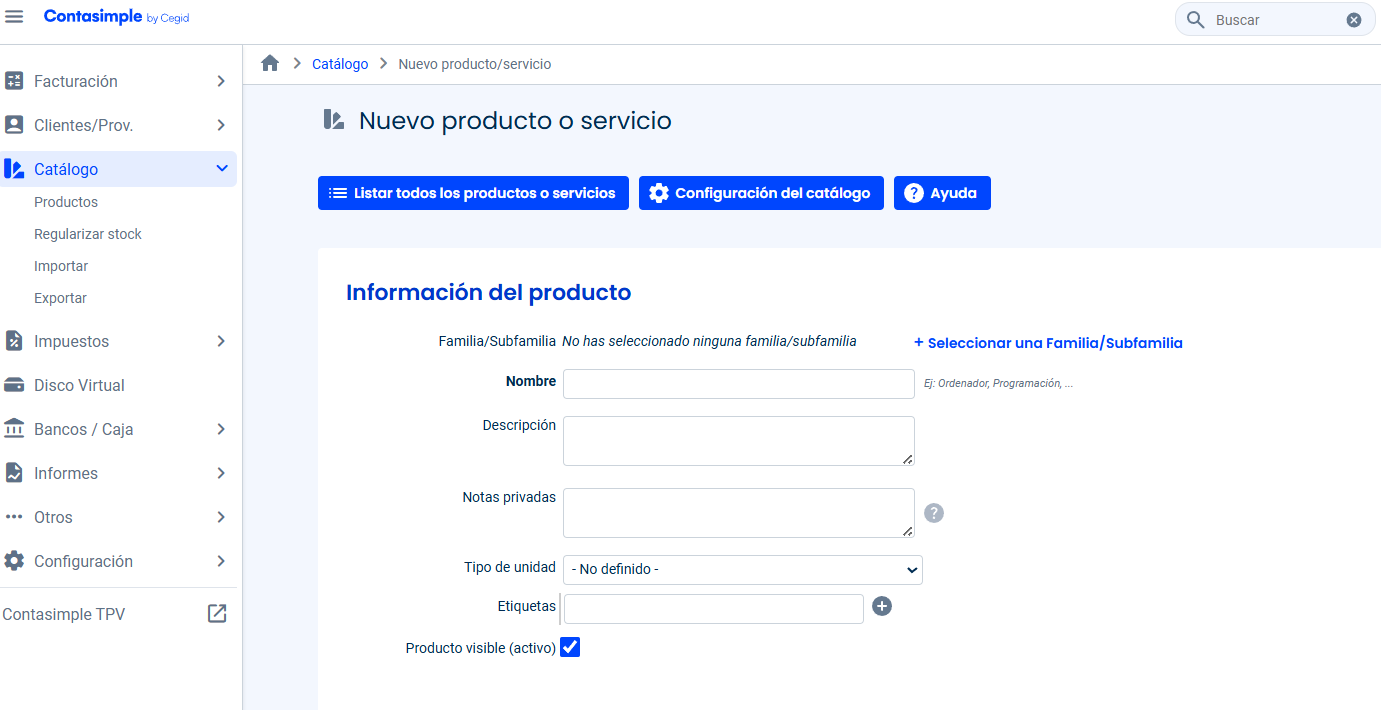Click the Ayuda button
Image resolution: width=1381 pixels, height=710 pixels.
point(941,193)
